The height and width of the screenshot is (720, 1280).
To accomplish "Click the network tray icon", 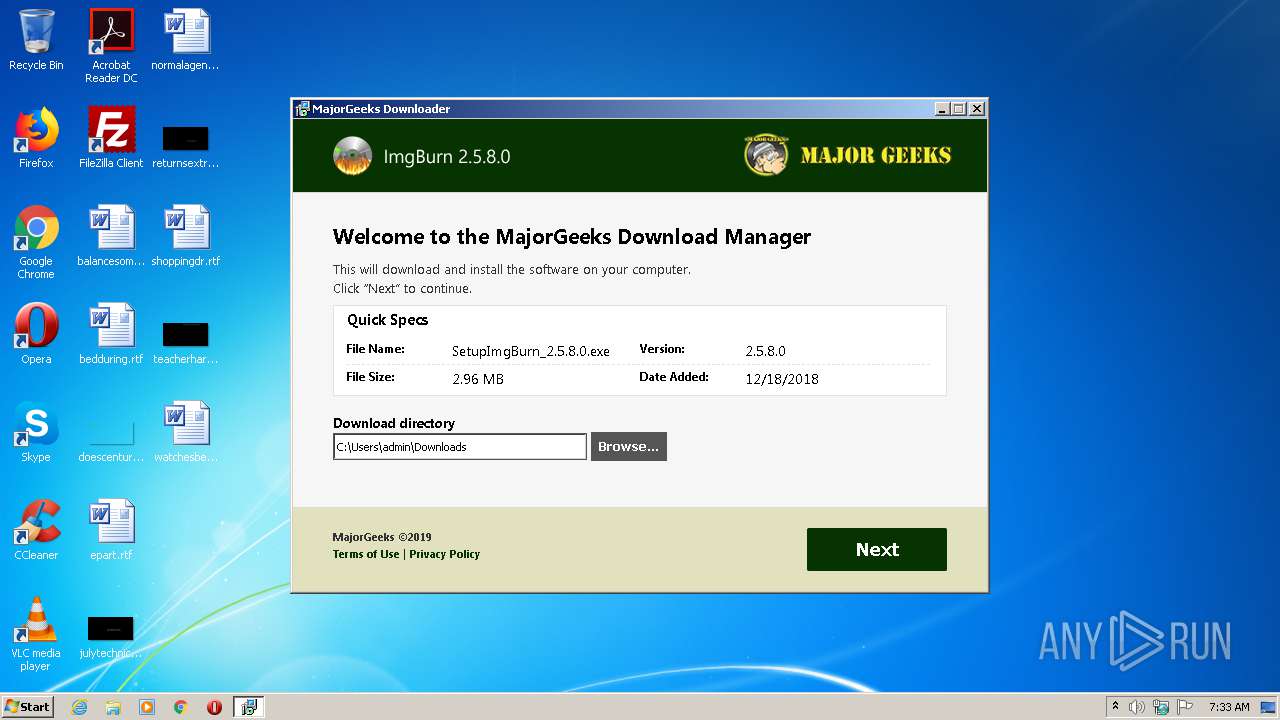I will tap(1161, 707).
